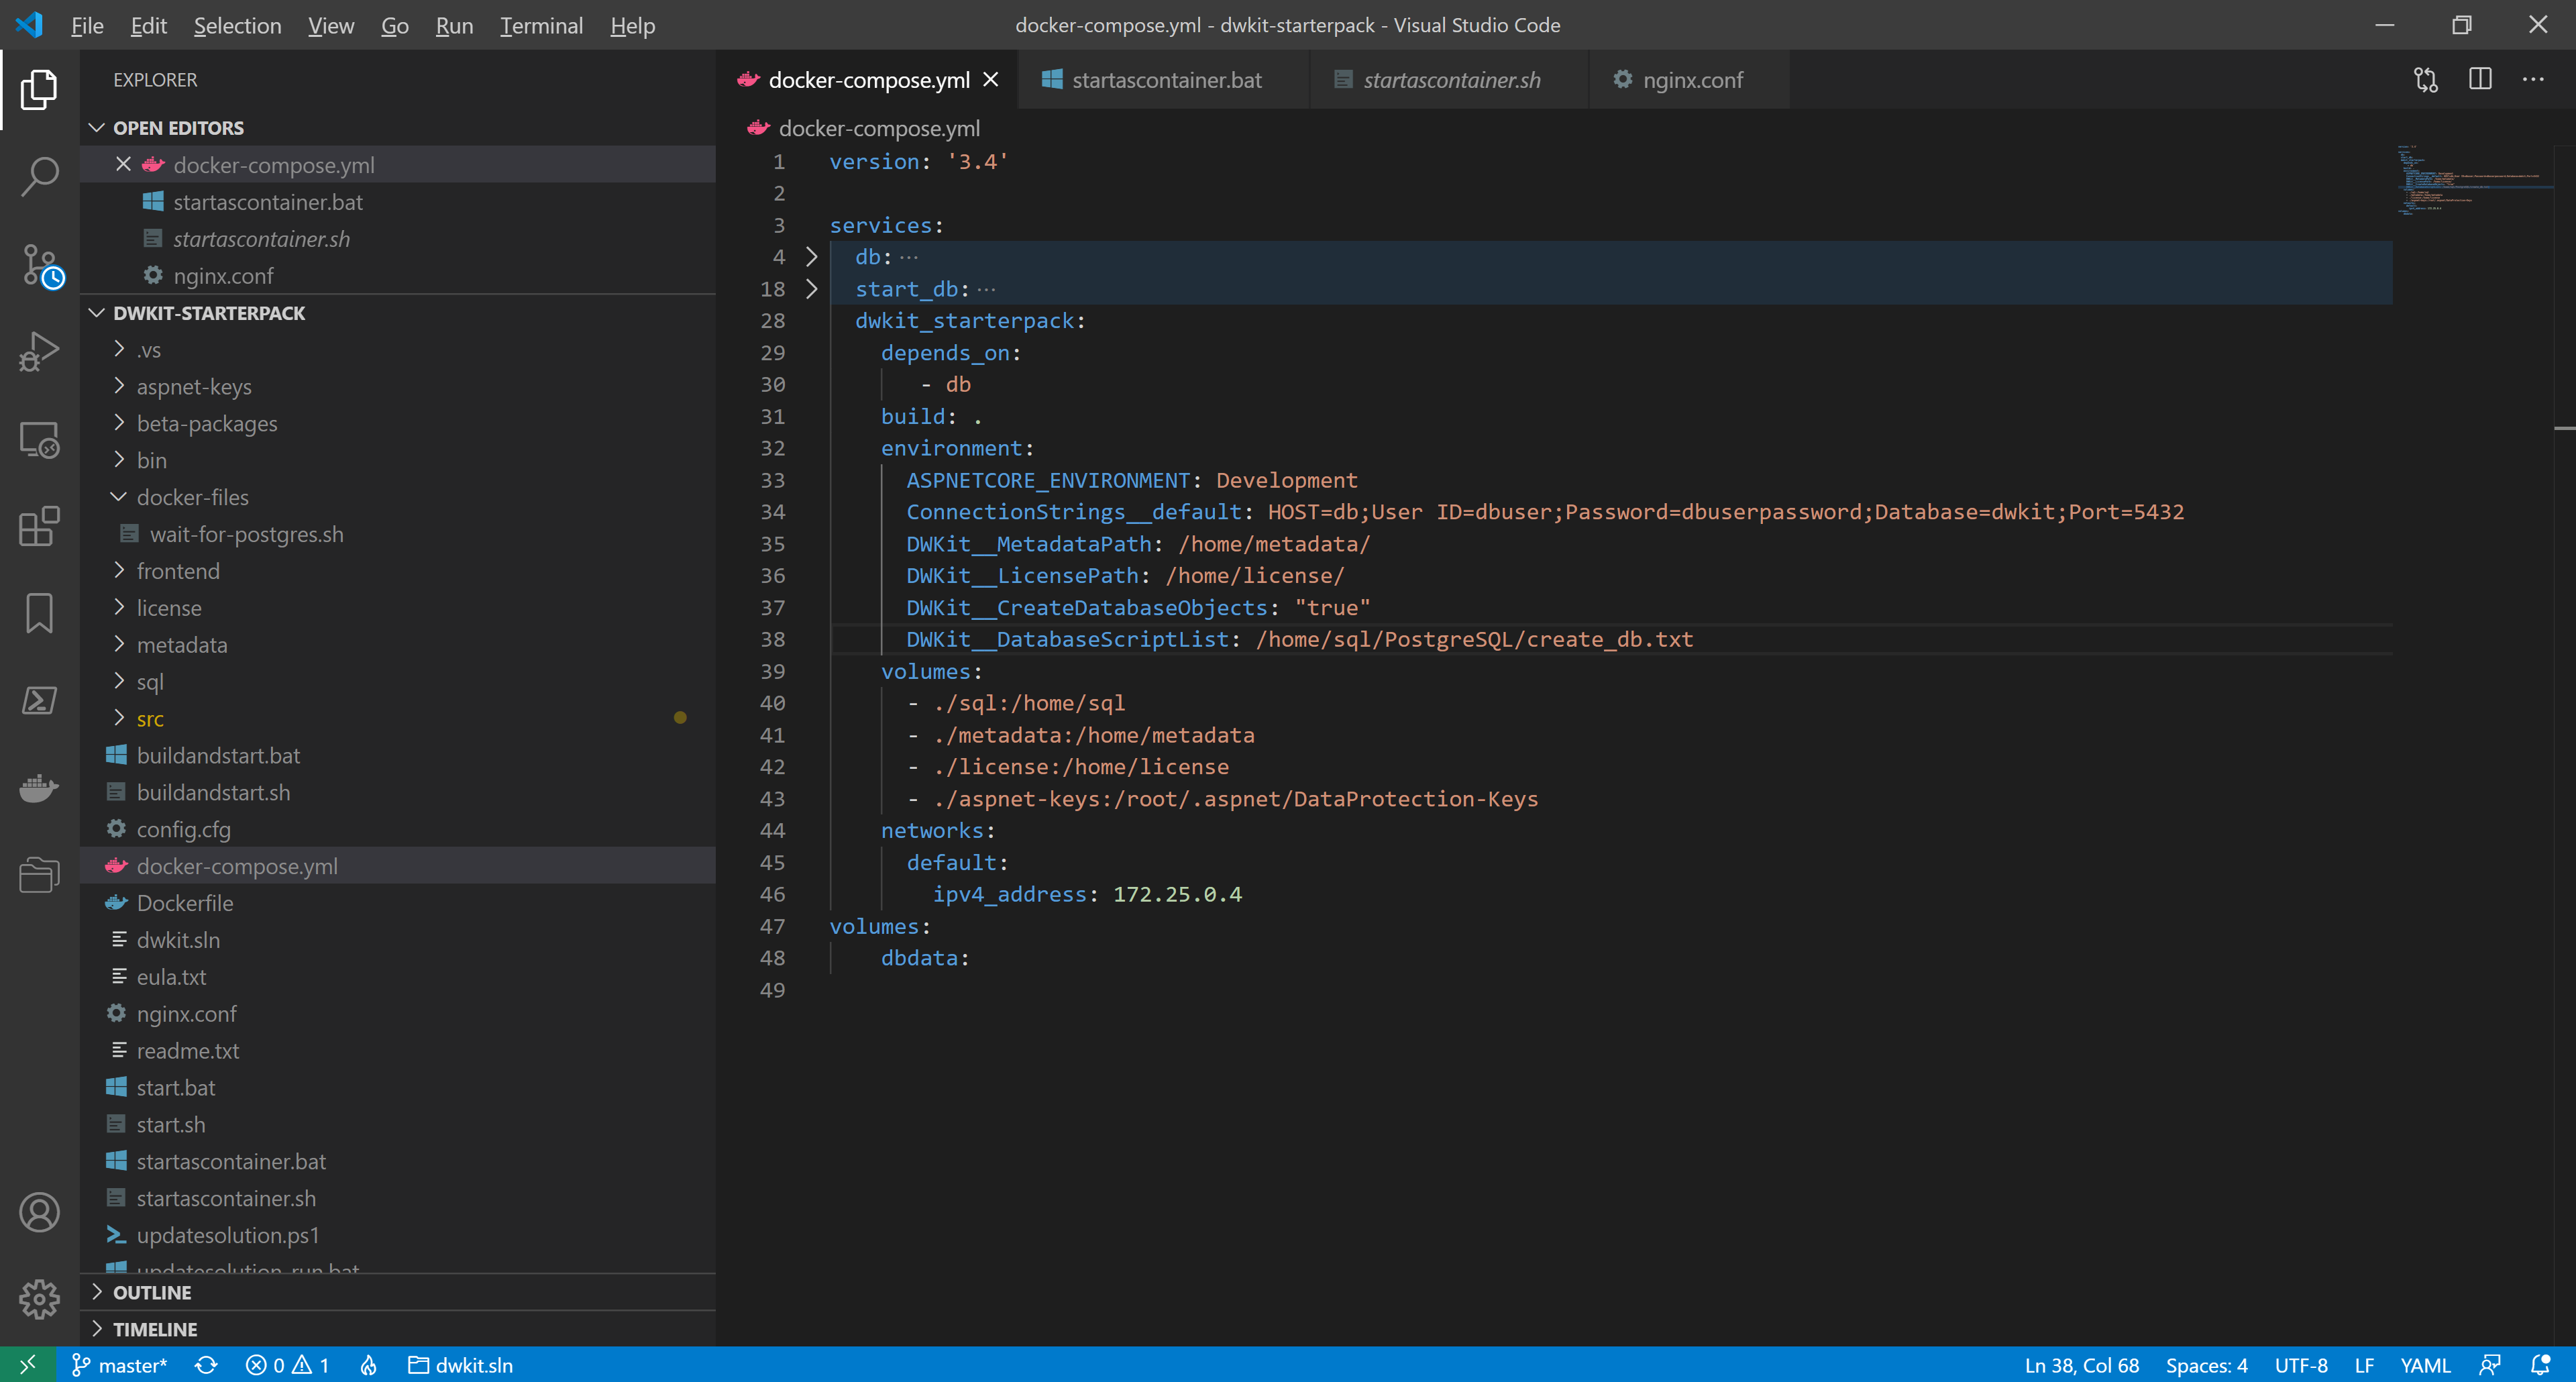Click the Open Changes compare icon
The height and width of the screenshot is (1382, 2576).
pos(2426,79)
